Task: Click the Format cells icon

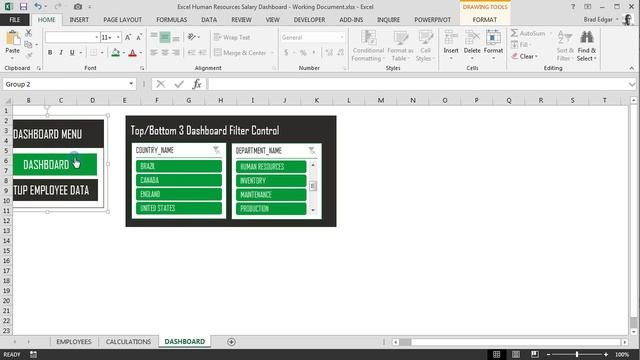Action: click(x=493, y=38)
